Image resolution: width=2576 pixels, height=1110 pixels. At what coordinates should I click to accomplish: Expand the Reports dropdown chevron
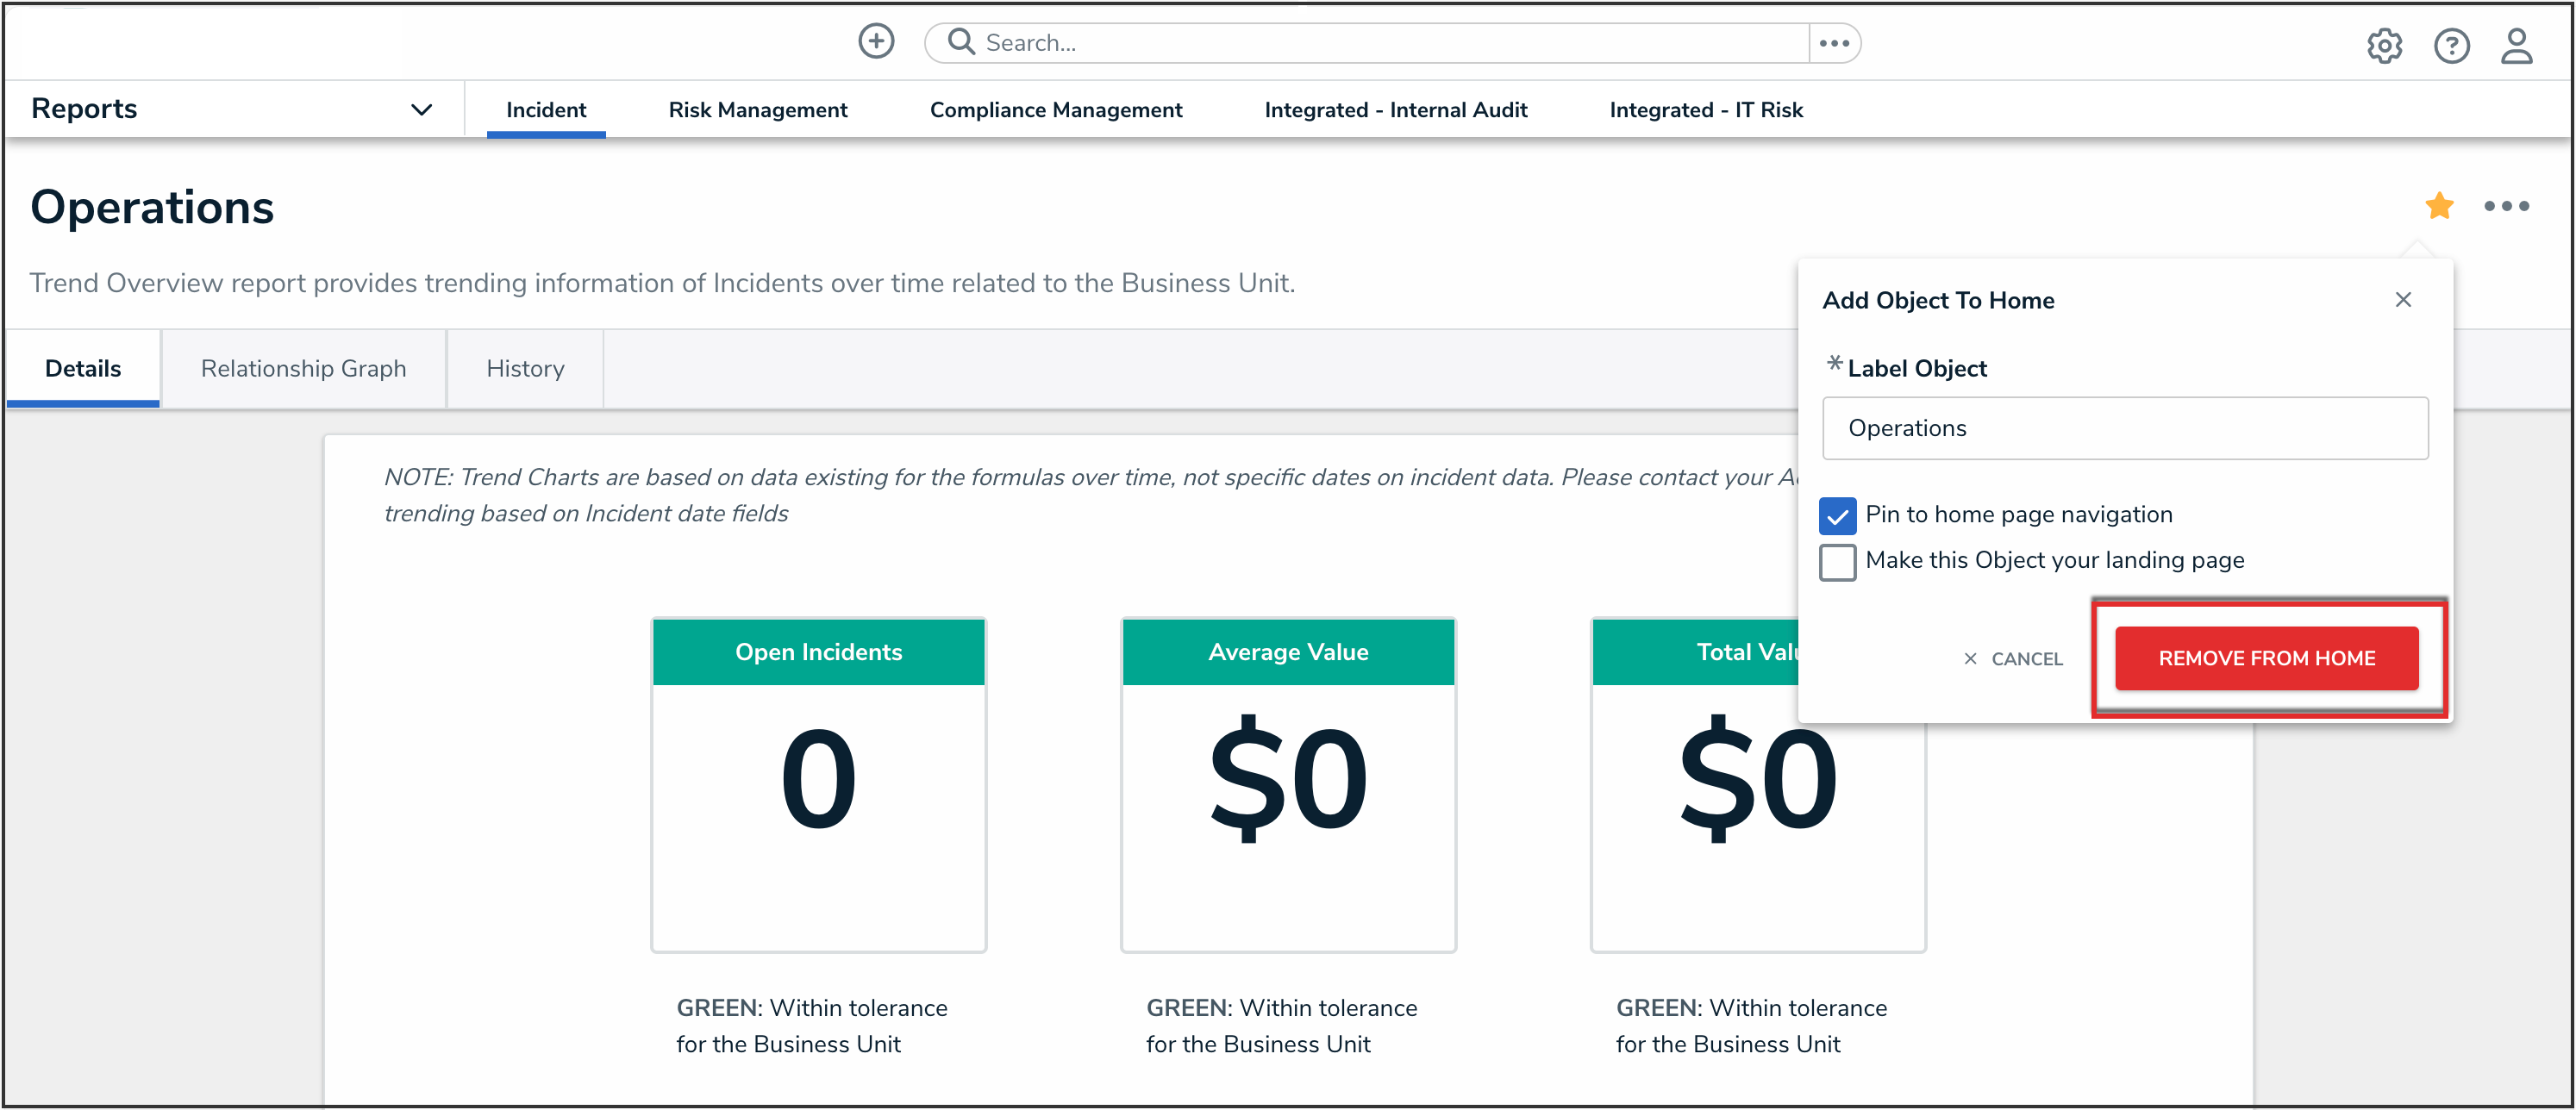pyautogui.click(x=422, y=110)
